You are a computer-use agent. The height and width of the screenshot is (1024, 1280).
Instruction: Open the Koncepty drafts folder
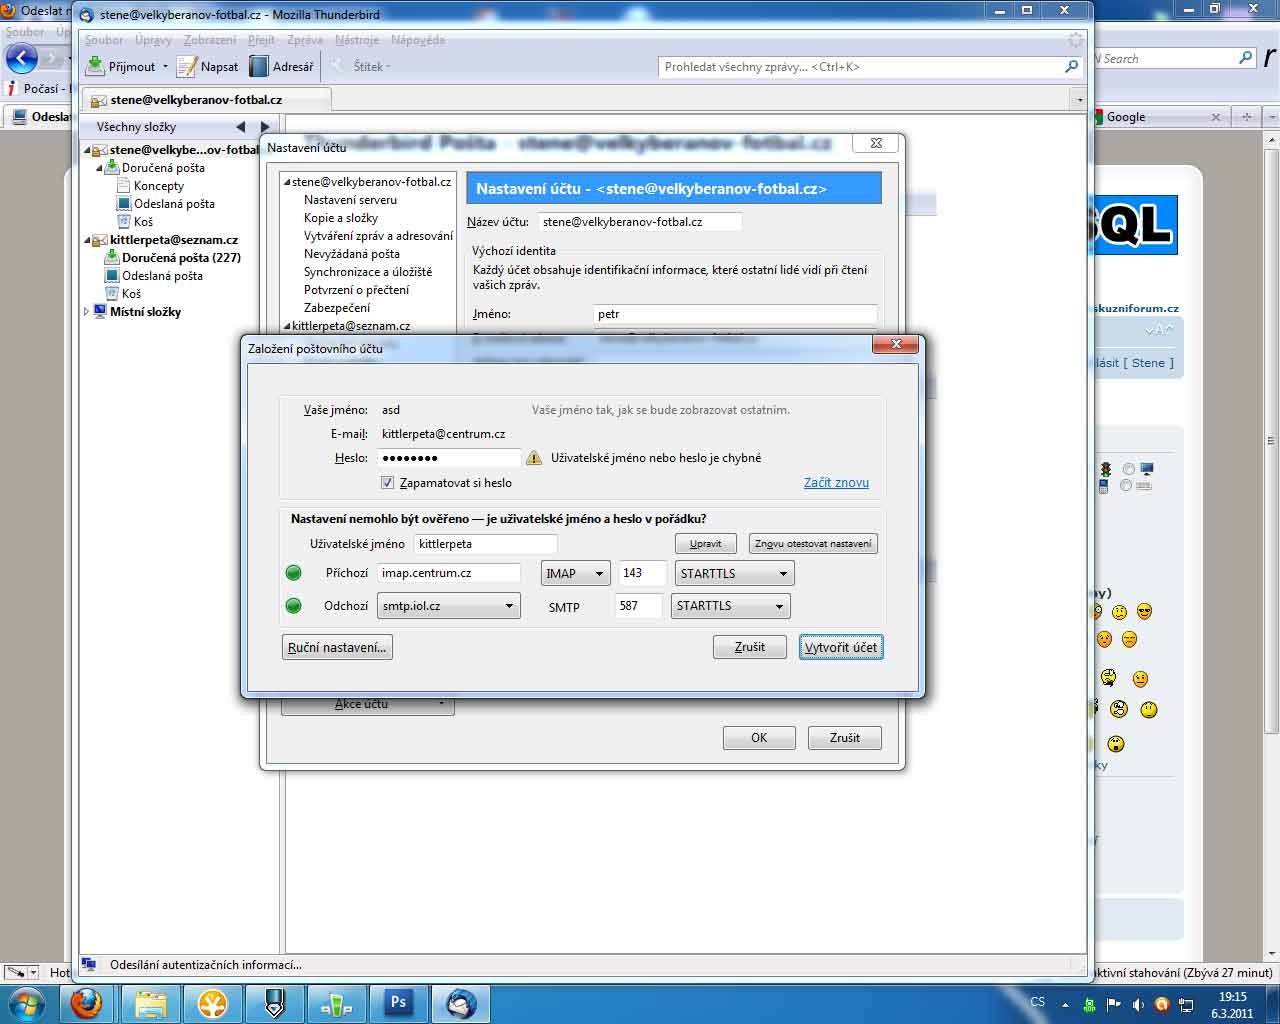pos(158,186)
